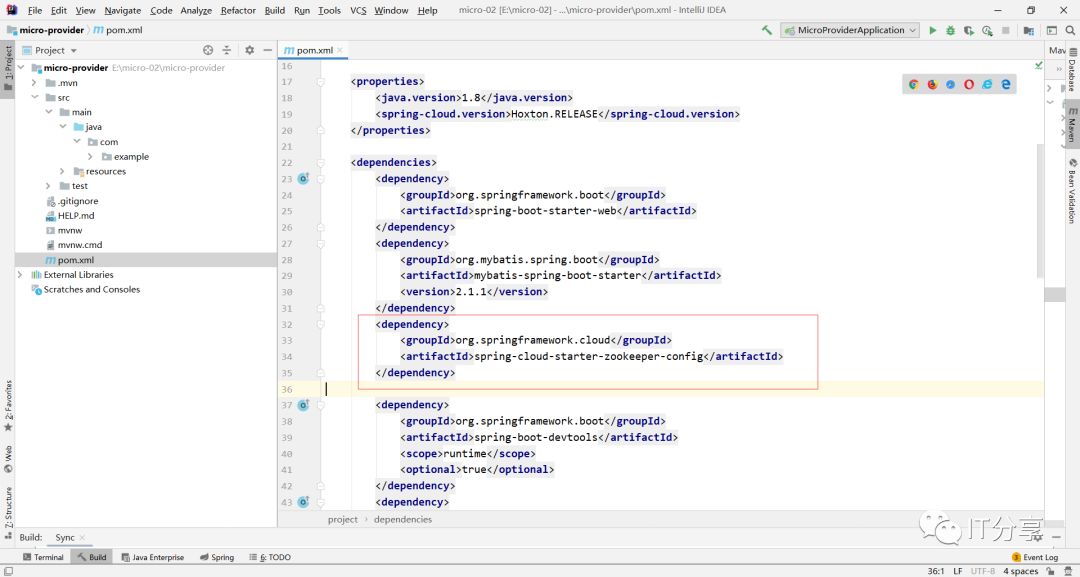Open pom.xml preview in Internet Explorer
The image size is (1080, 577).
(988, 85)
